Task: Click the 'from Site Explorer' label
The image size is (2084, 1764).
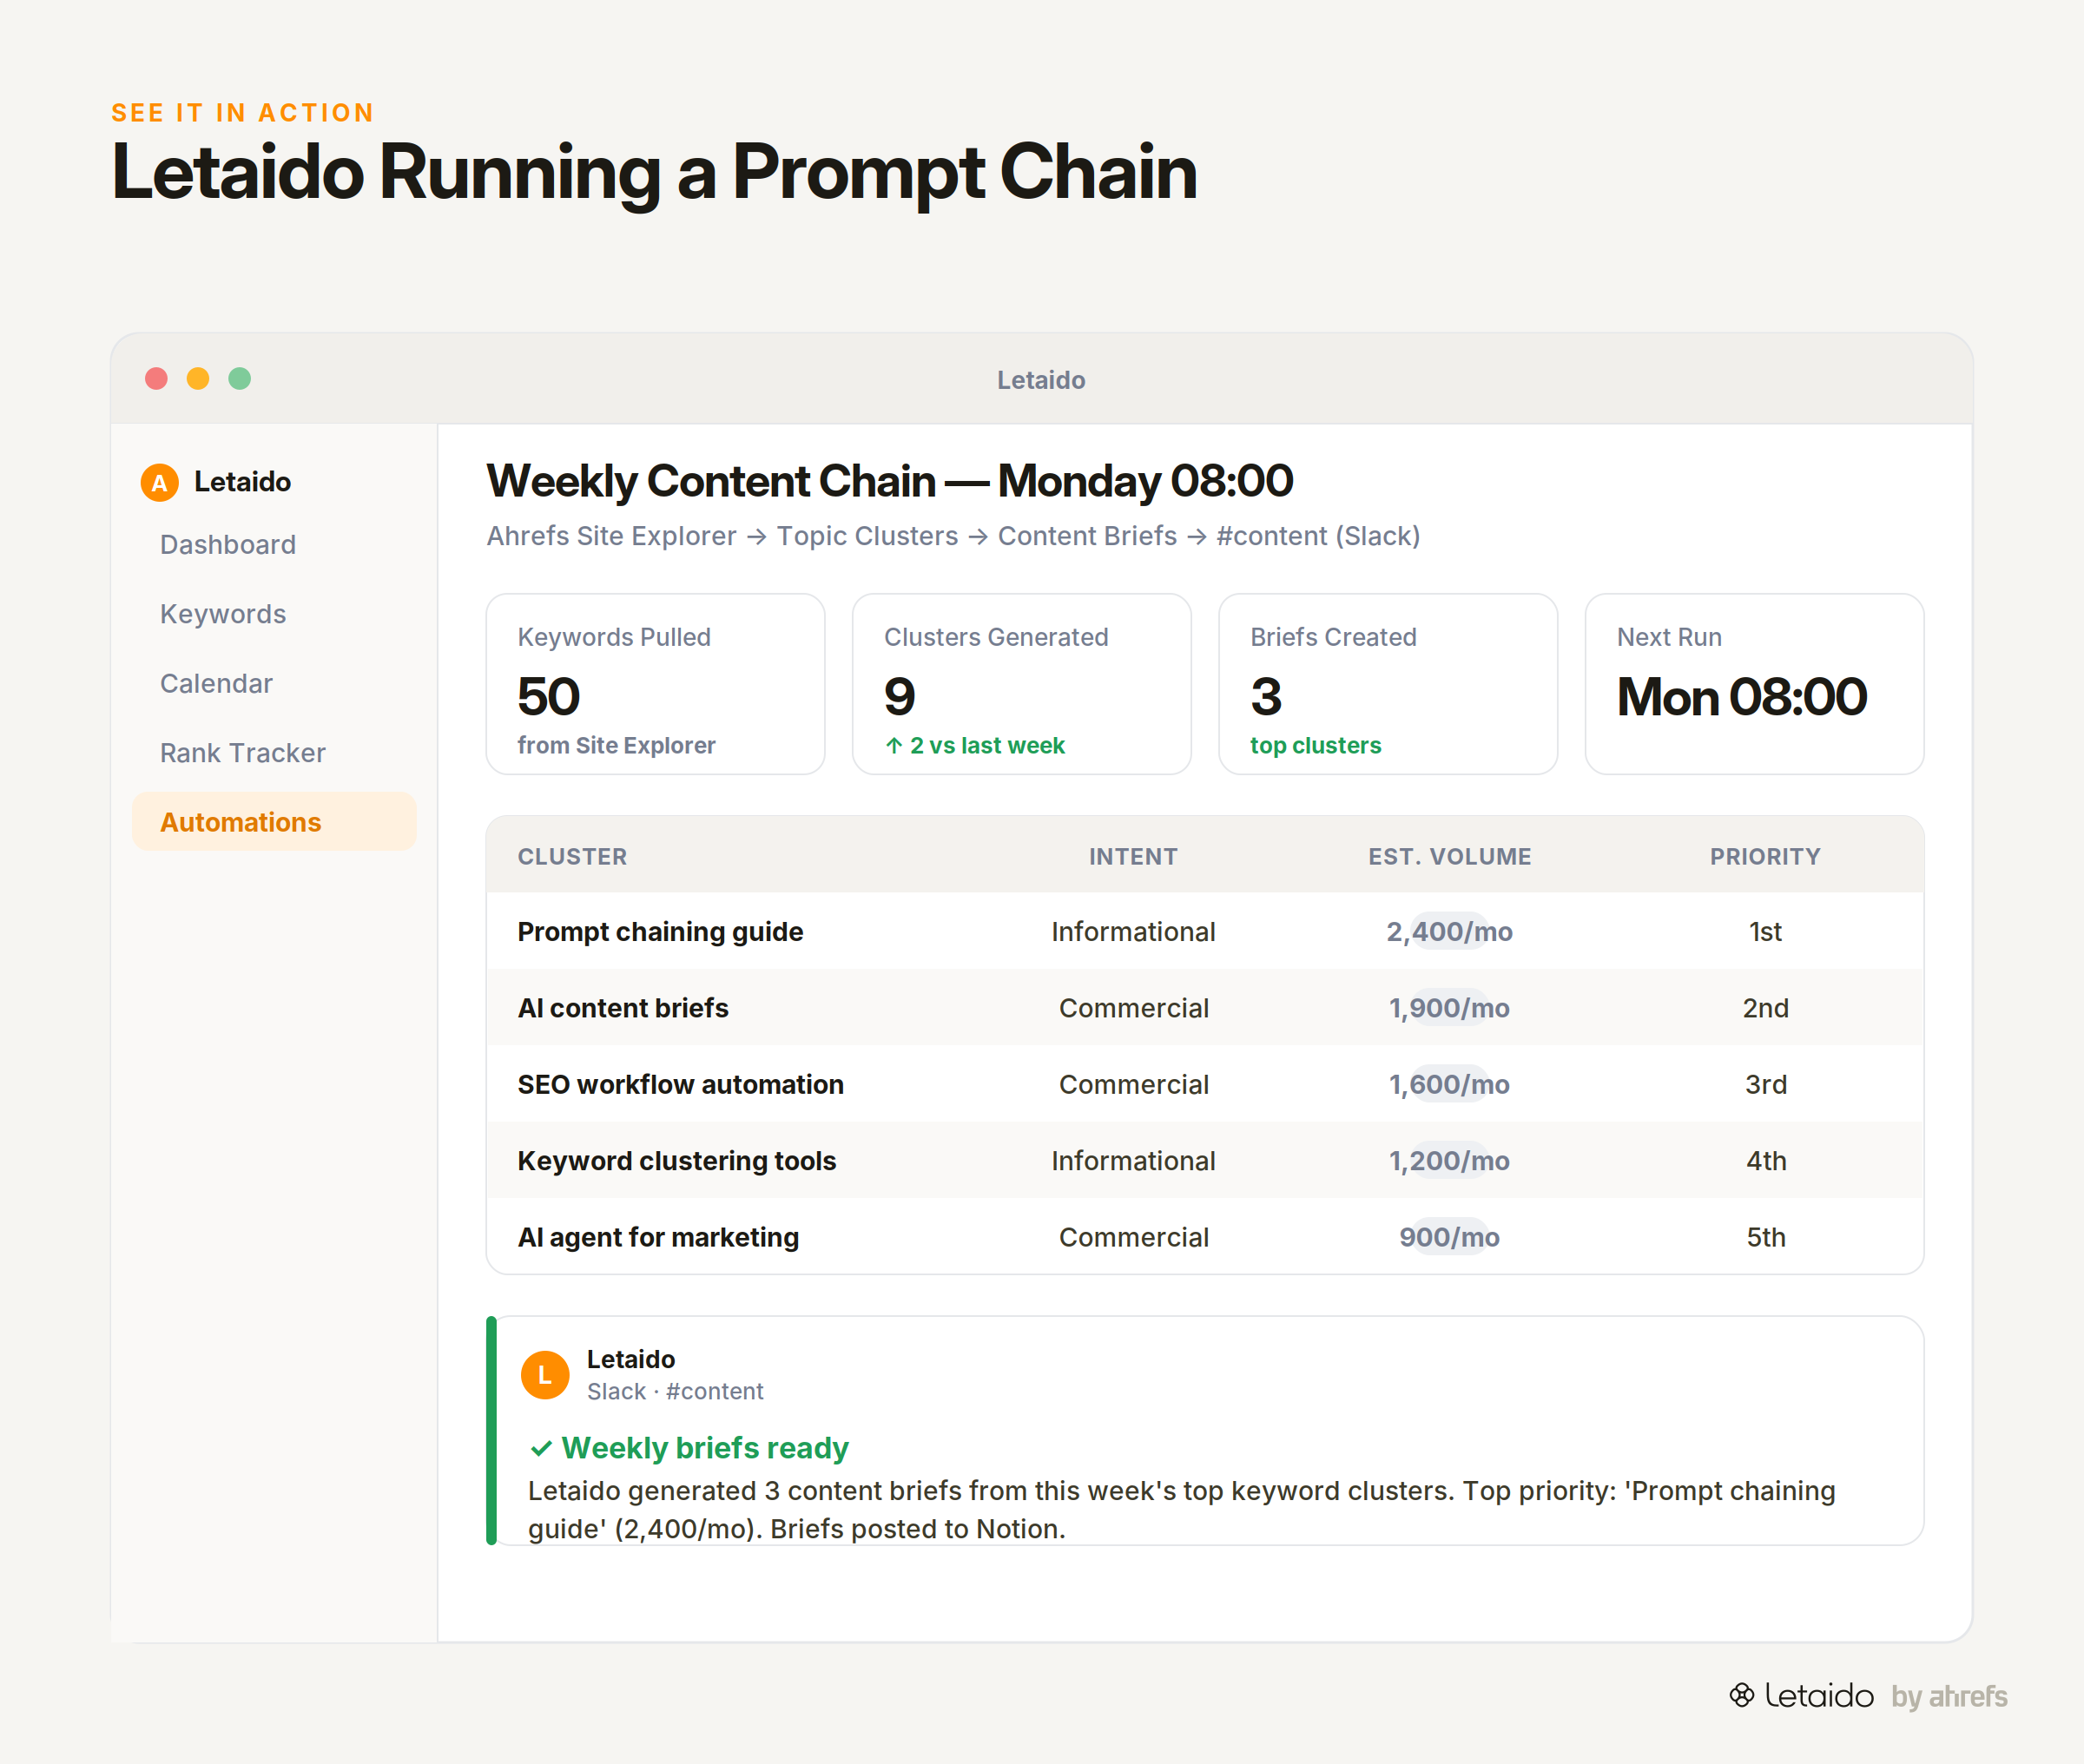Action: [x=616, y=746]
